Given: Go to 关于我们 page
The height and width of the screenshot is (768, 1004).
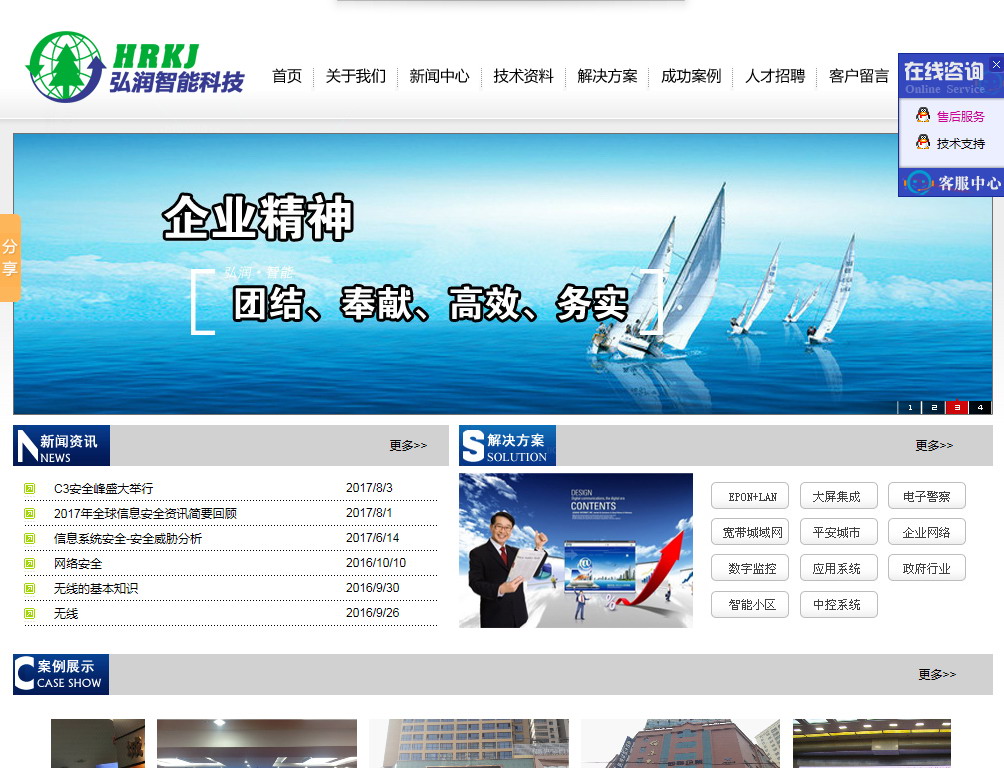Looking at the screenshot, I should pyautogui.click(x=355, y=76).
